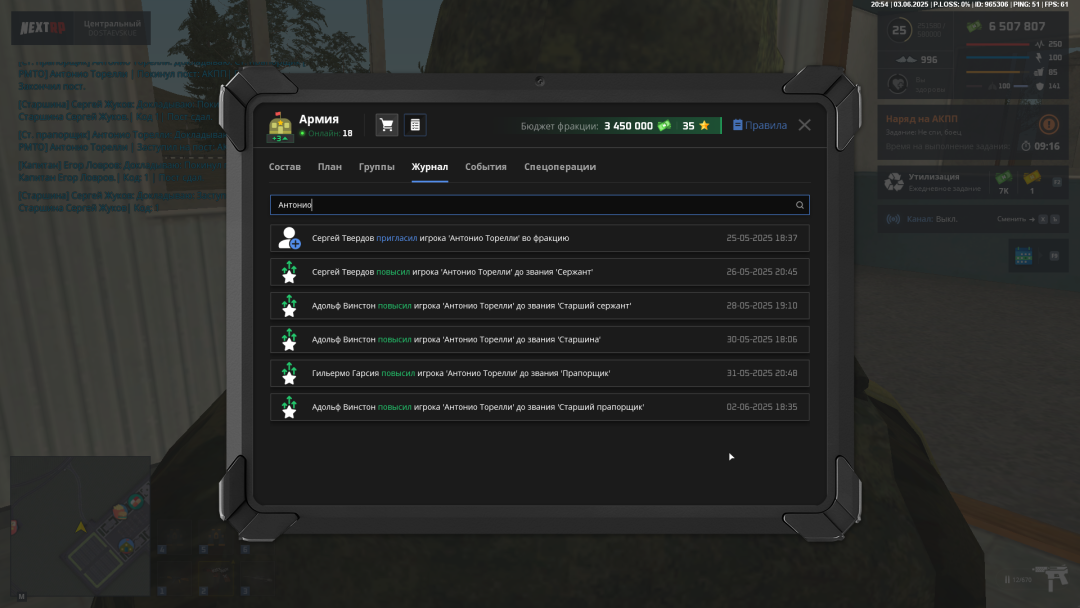Click the calendar icon near F9
Image resolution: width=1080 pixels, height=608 pixels.
point(1023,256)
